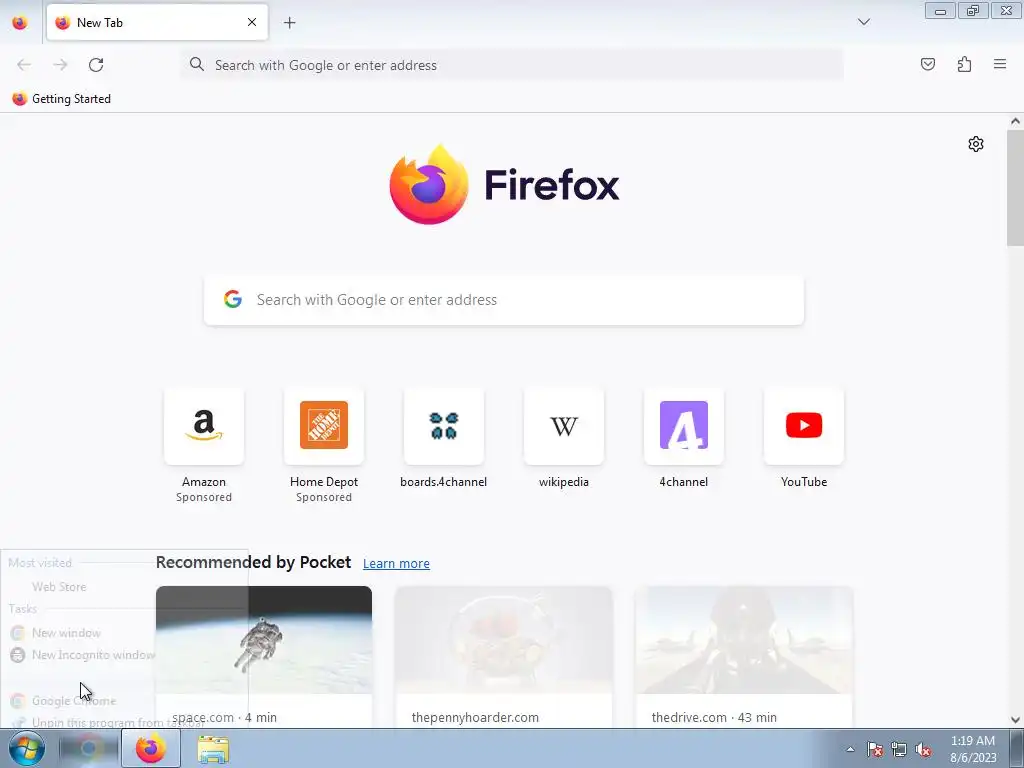The height and width of the screenshot is (768, 1024).
Task: Open the clock showing 1:19 AM
Action: (973, 749)
